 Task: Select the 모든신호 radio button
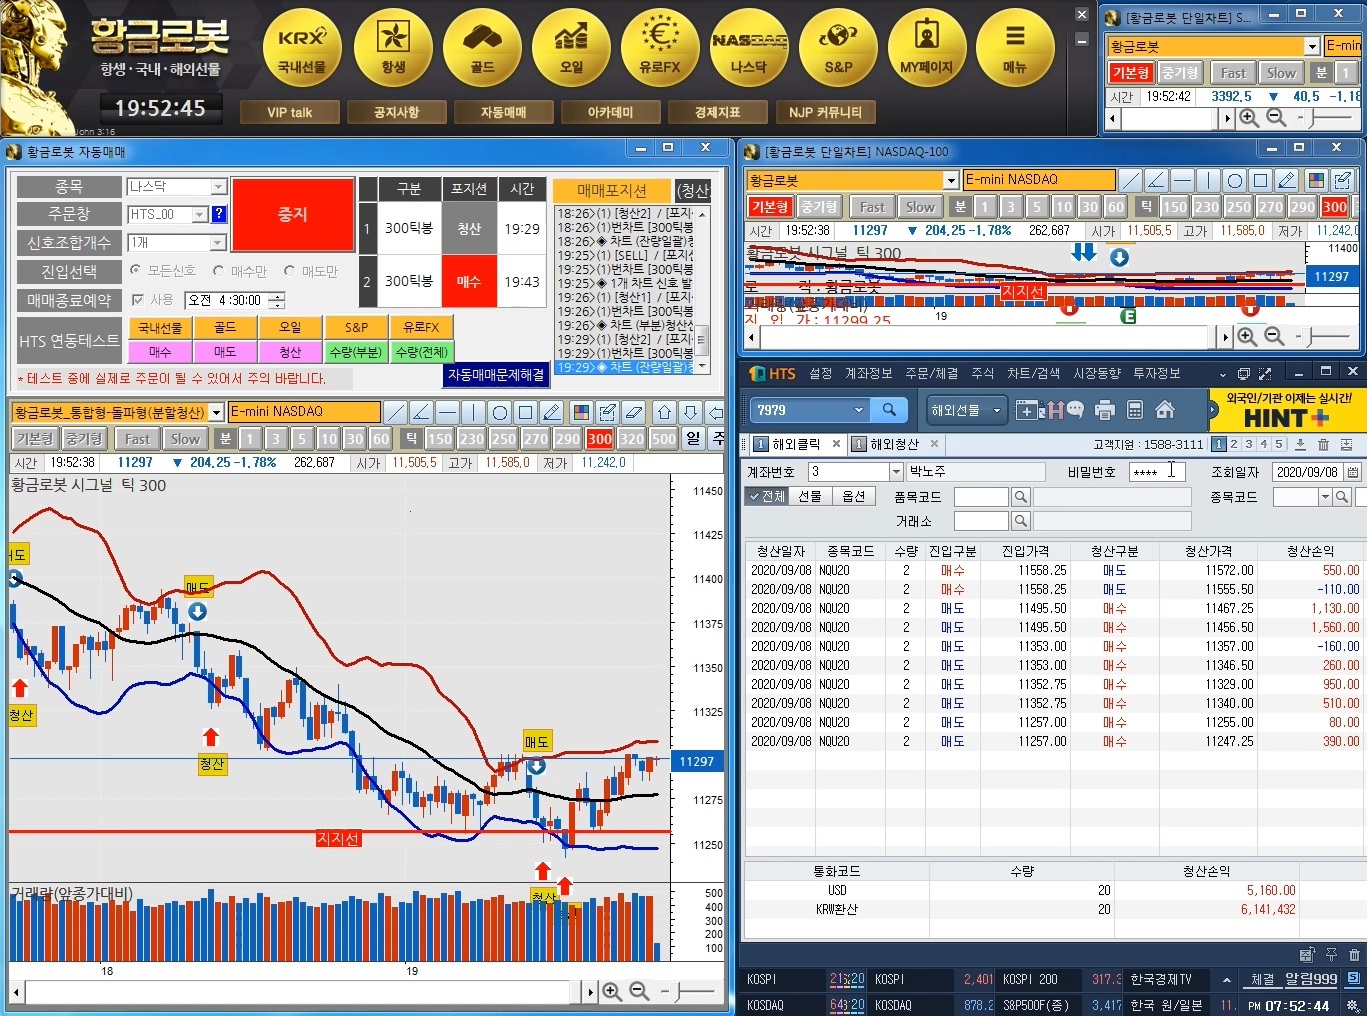tap(136, 270)
